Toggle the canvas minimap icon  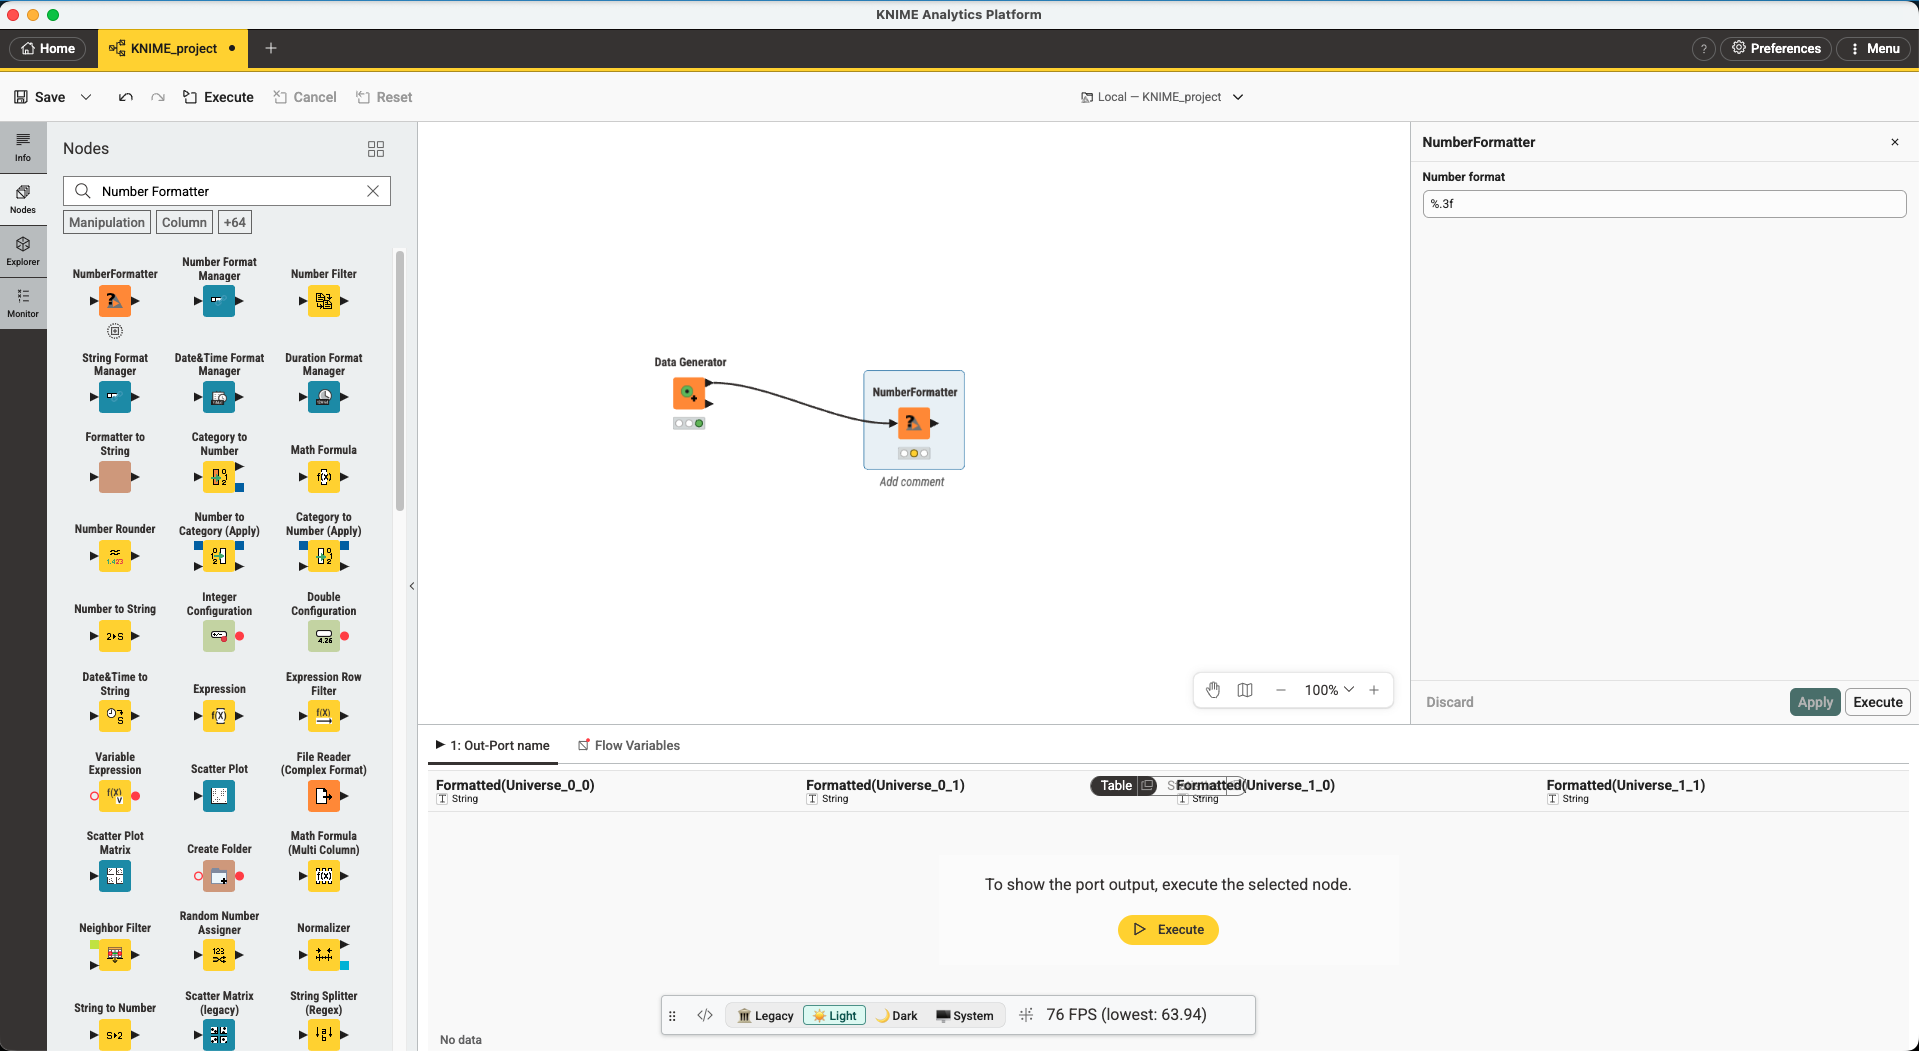tap(1245, 690)
